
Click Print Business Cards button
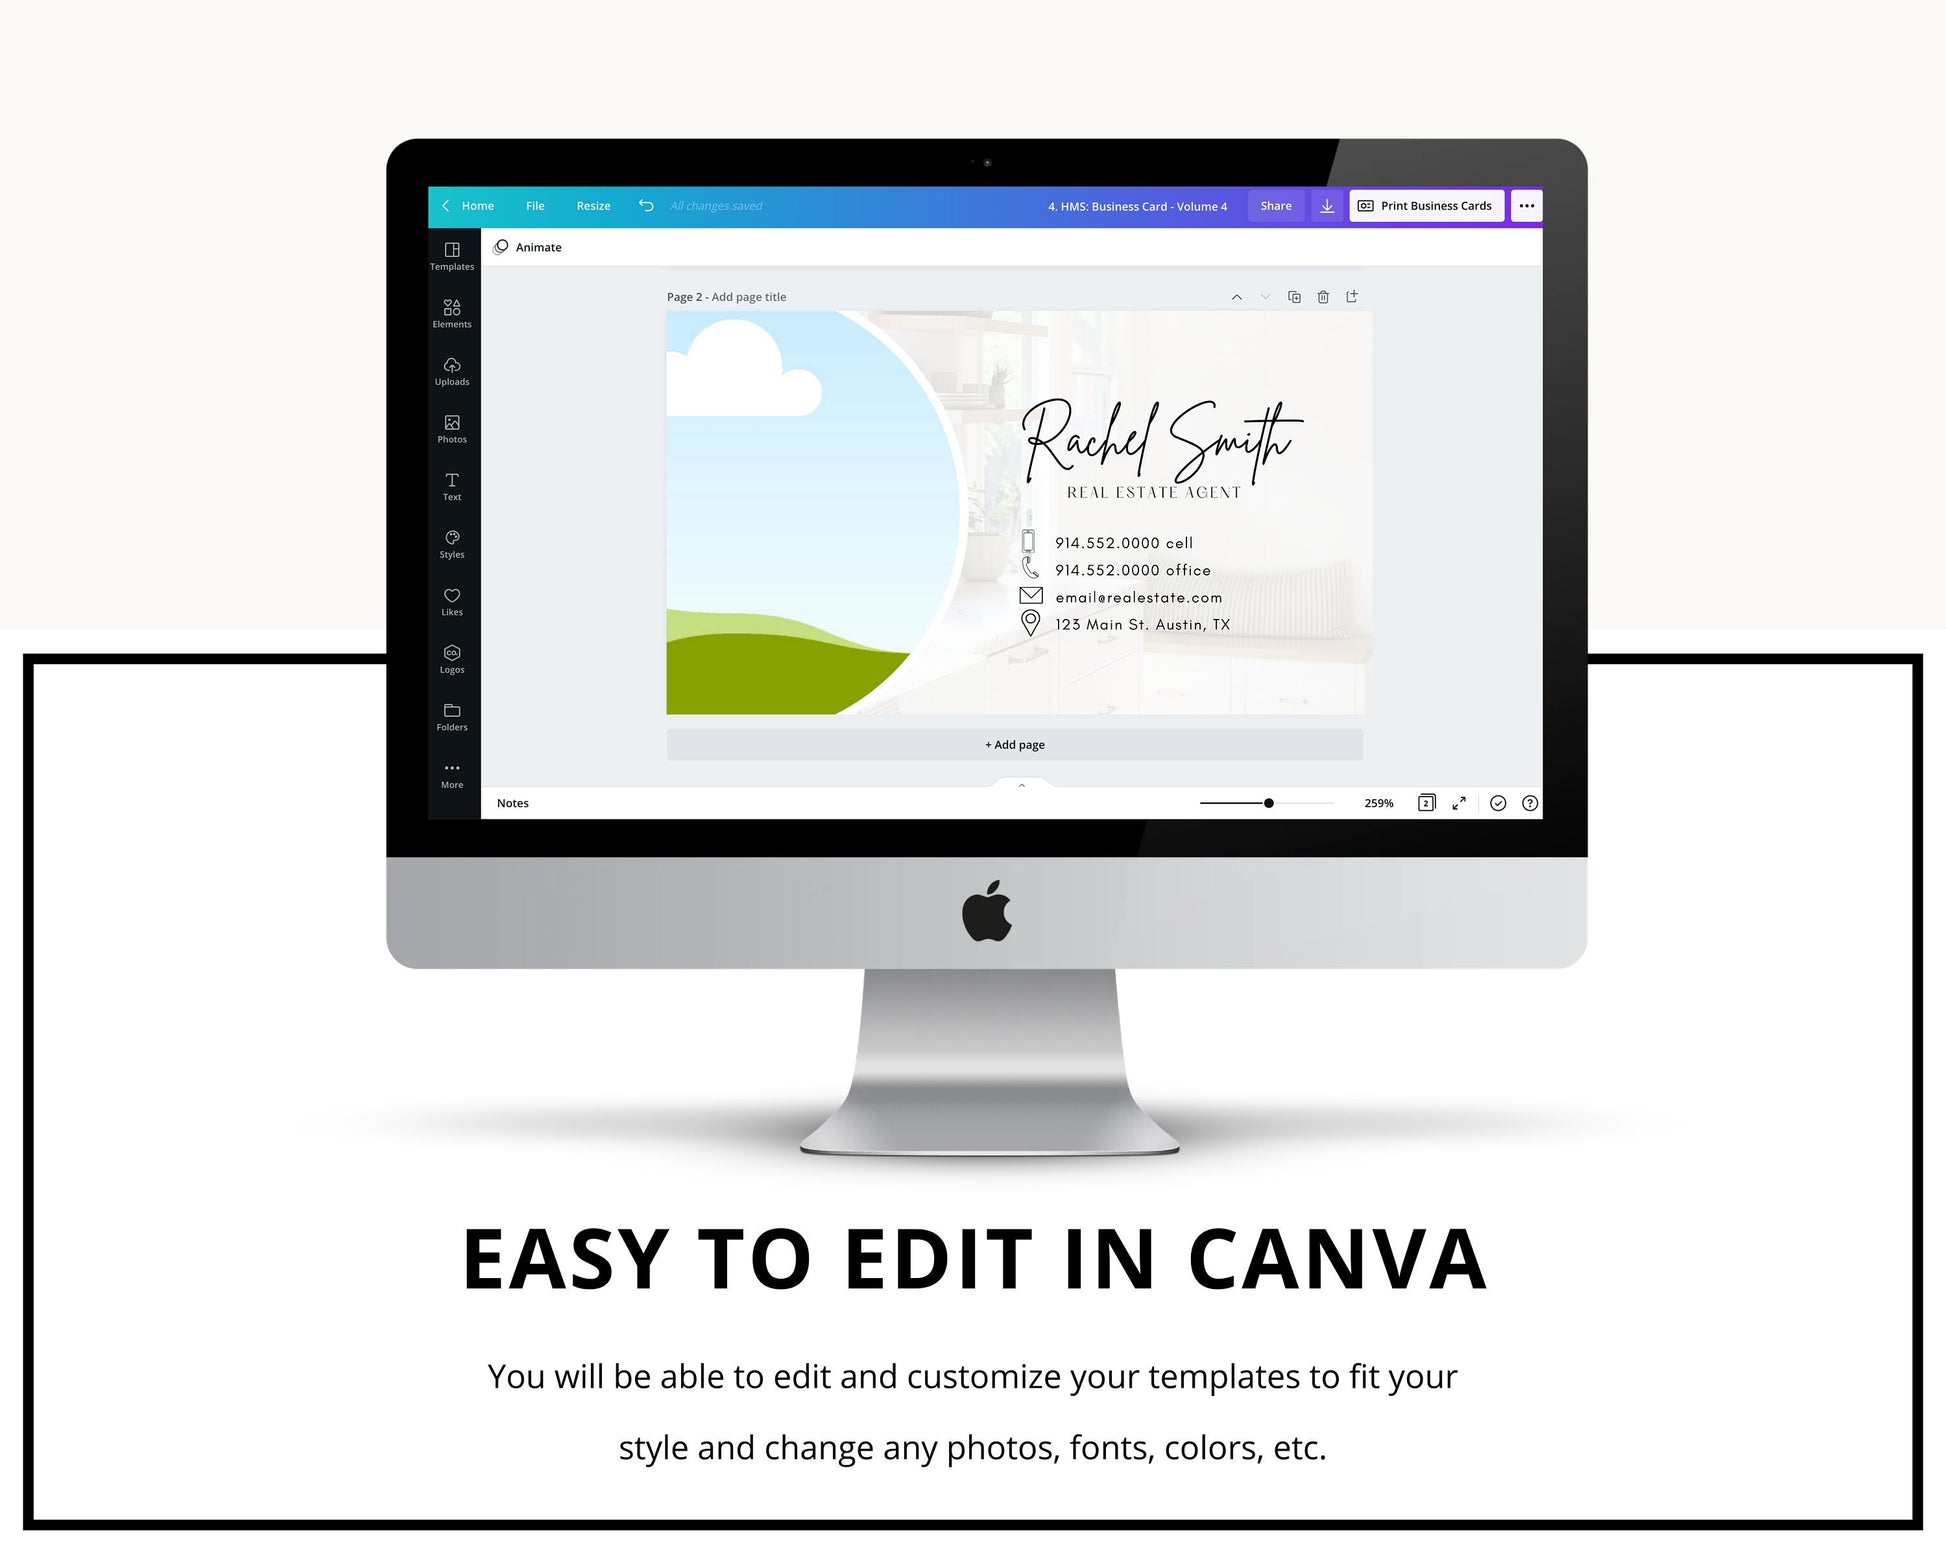click(x=1428, y=205)
